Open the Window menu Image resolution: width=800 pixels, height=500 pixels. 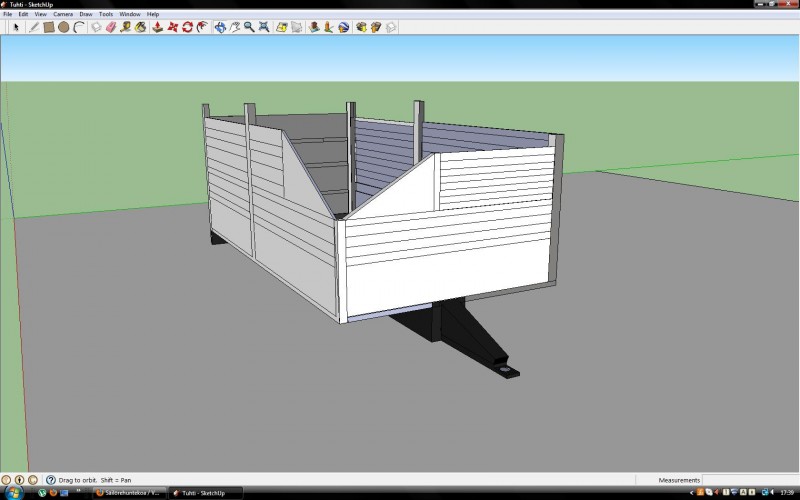pos(130,14)
